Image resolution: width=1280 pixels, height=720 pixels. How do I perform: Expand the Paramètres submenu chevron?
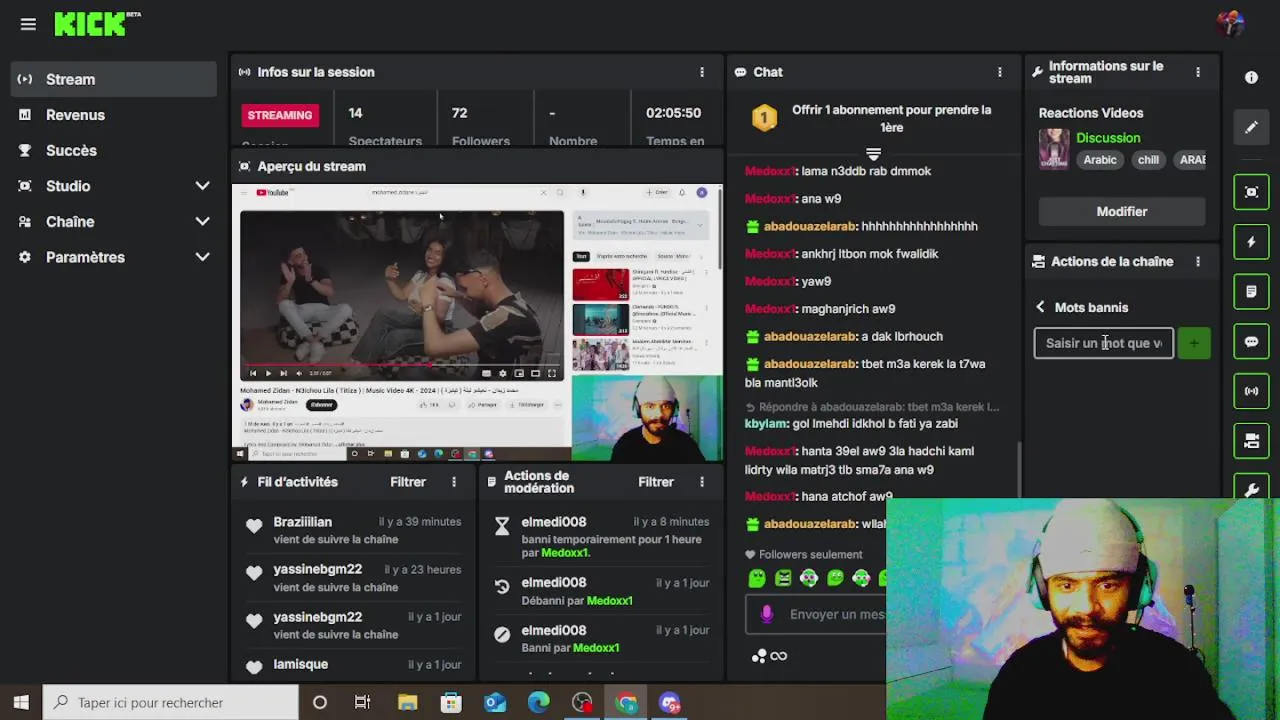pos(202,257)
